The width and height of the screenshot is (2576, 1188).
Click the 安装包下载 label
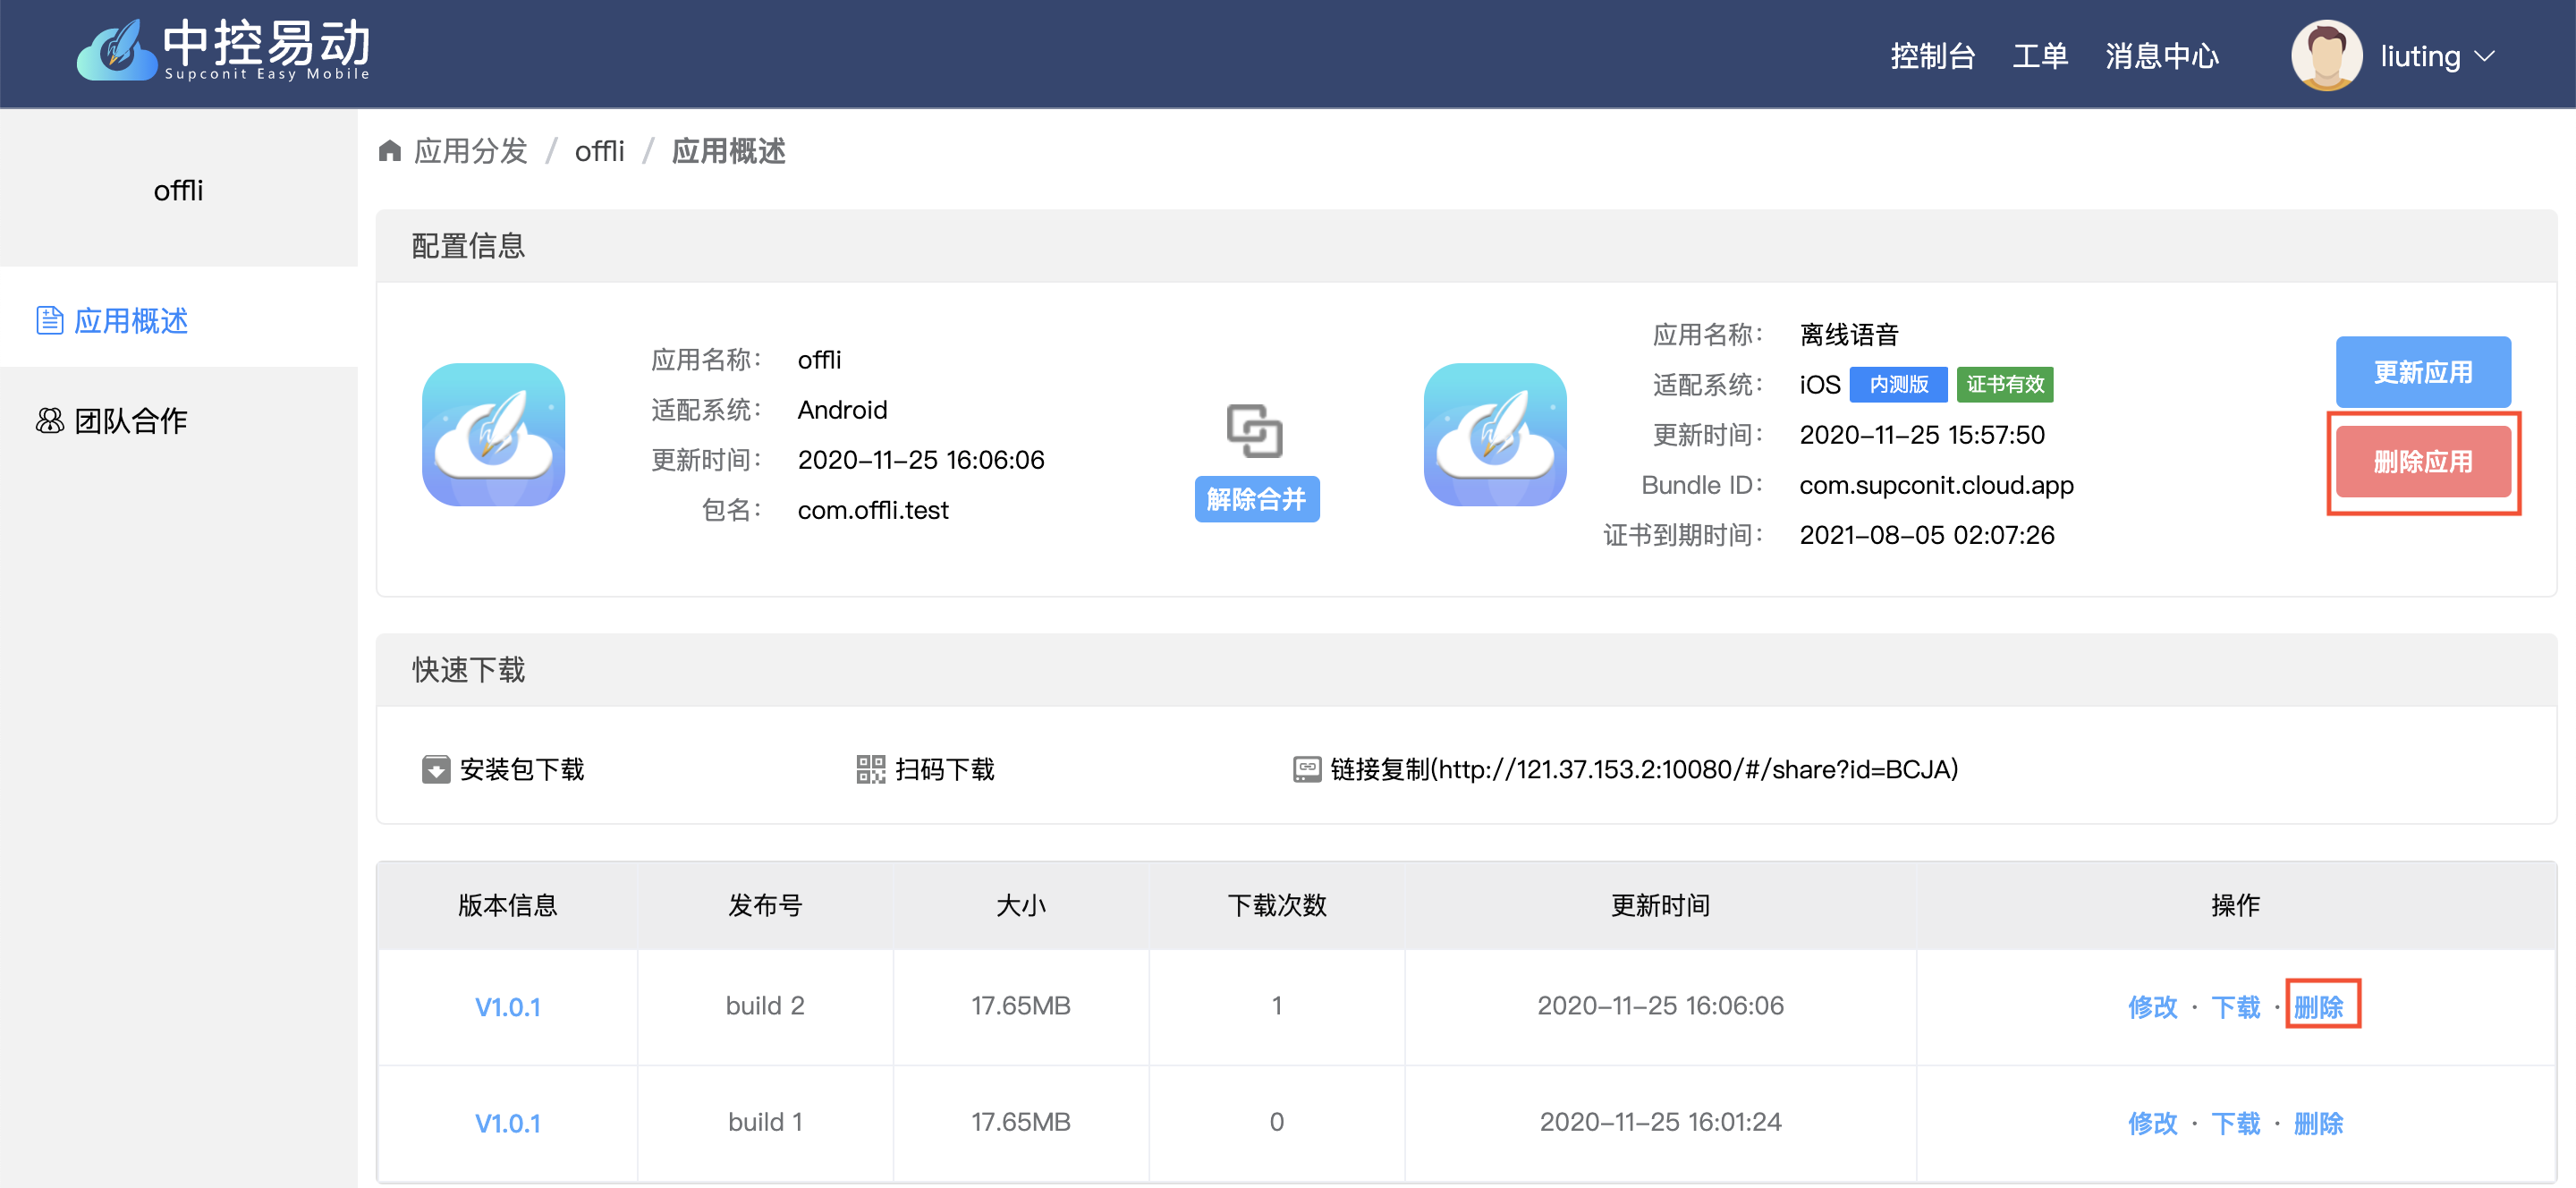[x=521, y=769]
